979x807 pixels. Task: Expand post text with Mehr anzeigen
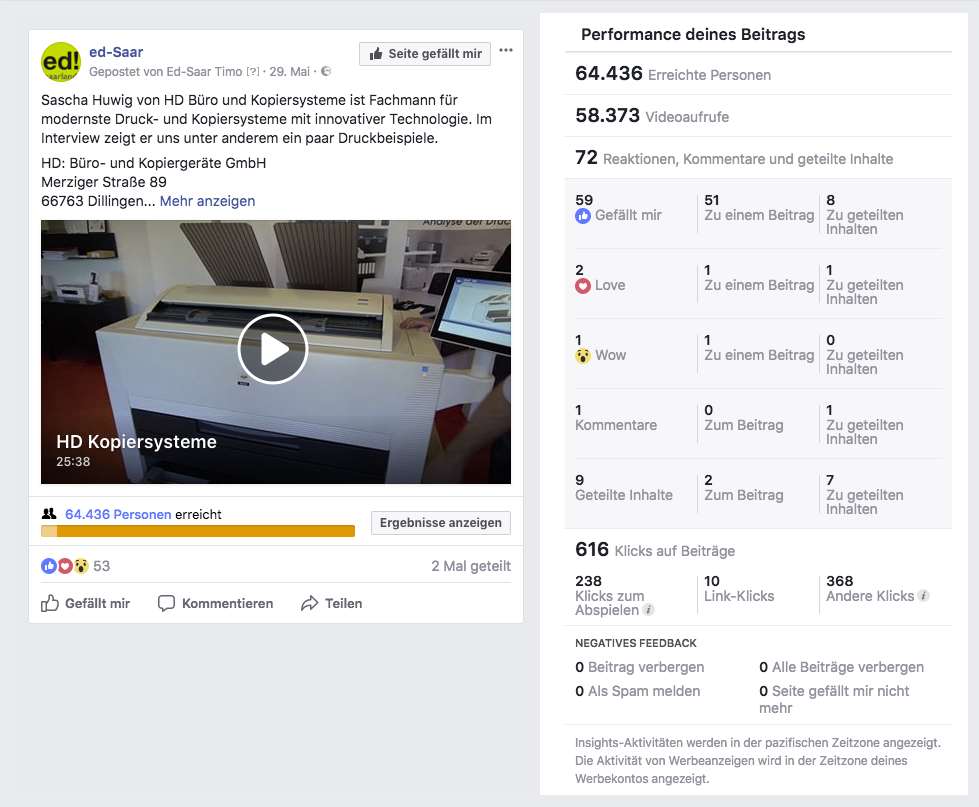tap(207, 201)
